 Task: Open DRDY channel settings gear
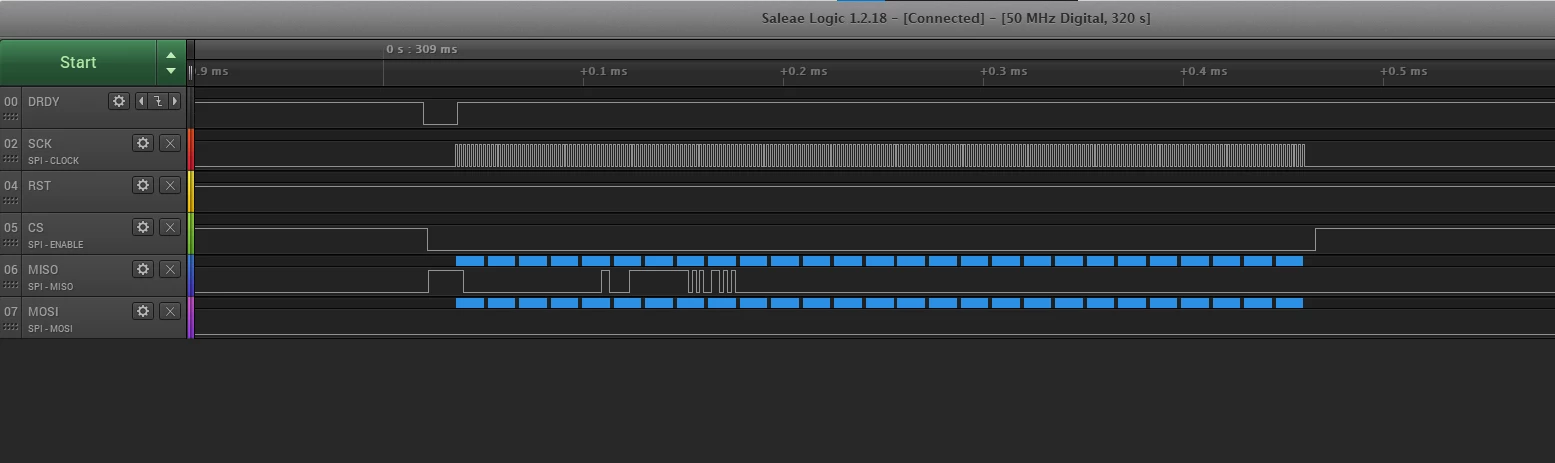point(119,101)
